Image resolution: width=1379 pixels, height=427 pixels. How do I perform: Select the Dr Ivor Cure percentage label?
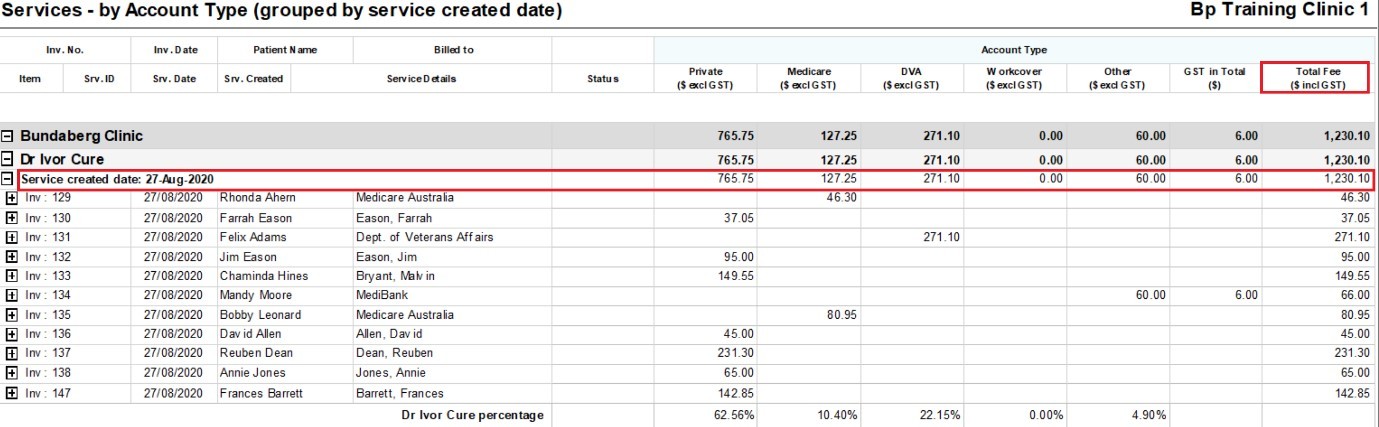pyautogui.click(x=472, y=415)
